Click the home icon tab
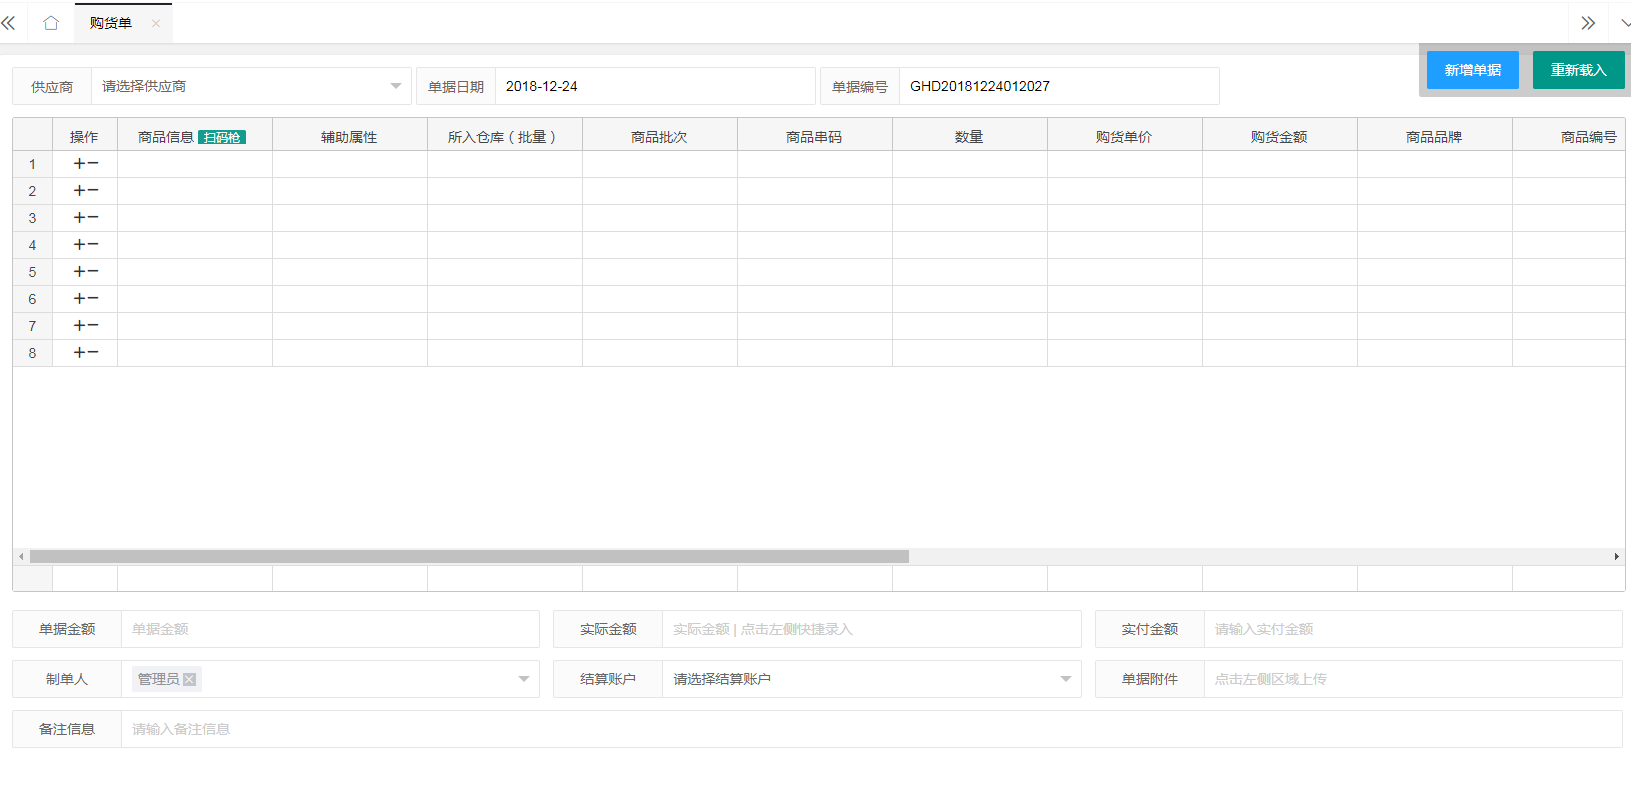 [51, 23]
